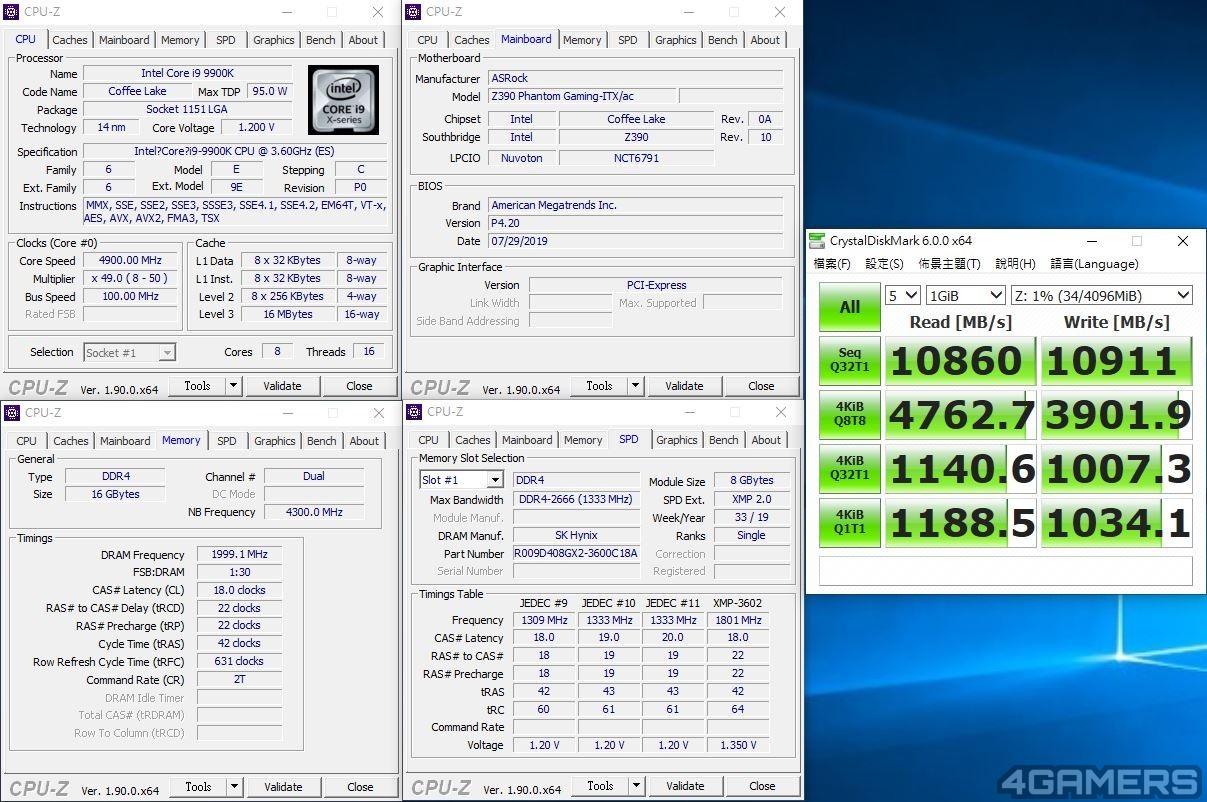1207x802 pixels.
Task: Click the DRAM Frequency value '1999.1 MHz'
Action: click(x=240, y=555)
